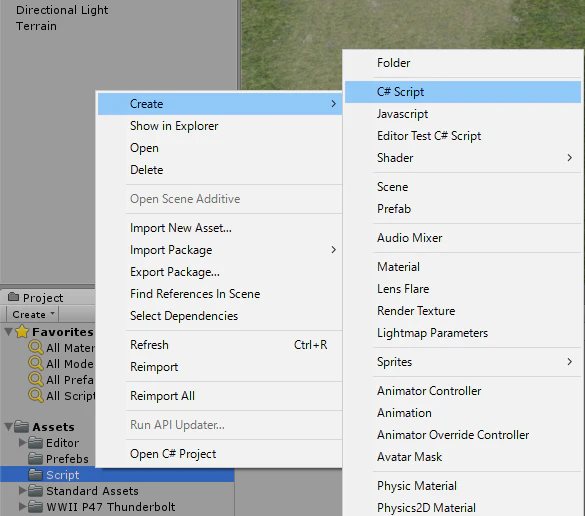The width and height of the screenshot is (585, 516).
Task: Expand the WWII P47 Thunderbolt folder
Action: pyautogui.click(x=22, y=507)
